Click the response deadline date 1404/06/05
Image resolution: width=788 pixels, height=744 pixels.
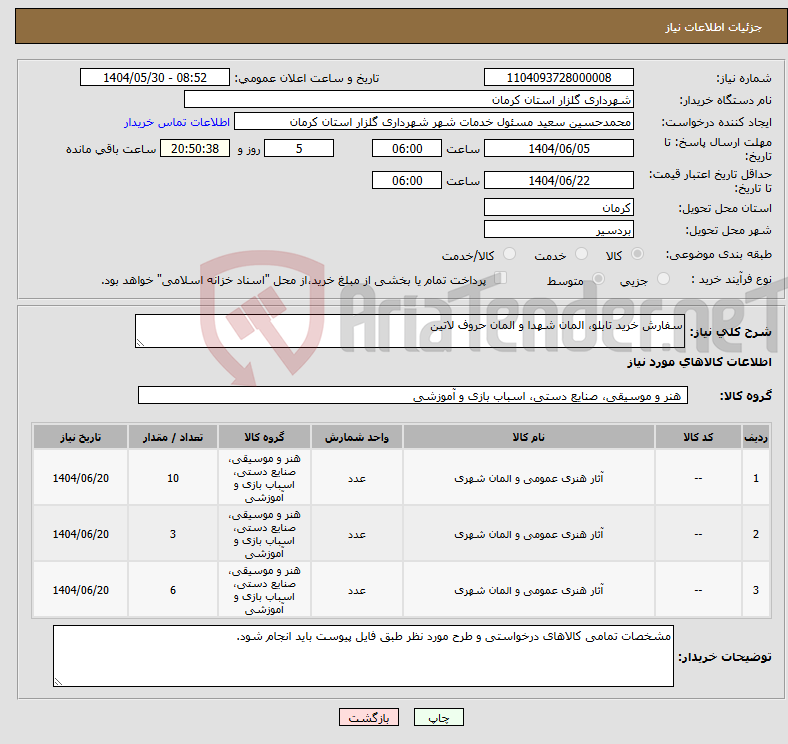[559, 148]
